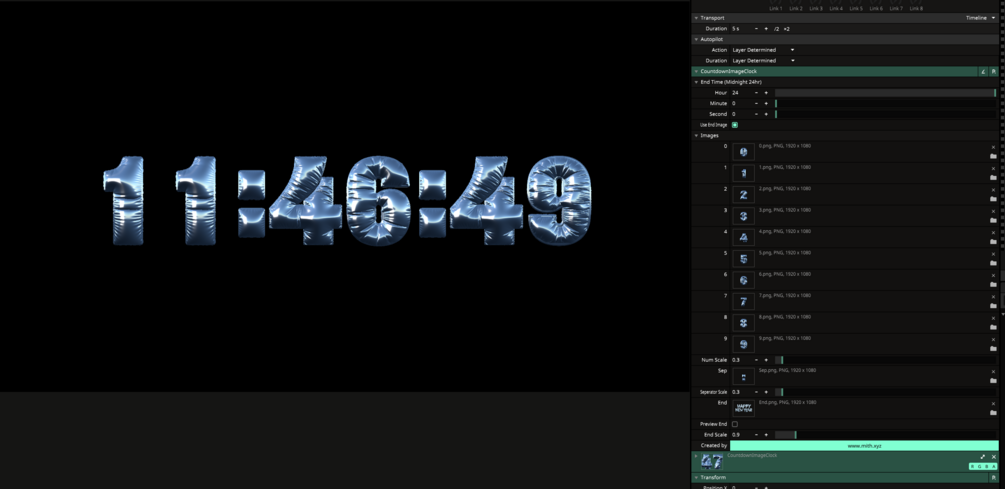Toggle the A alpha channel of the clip

(x=994, y=467)
